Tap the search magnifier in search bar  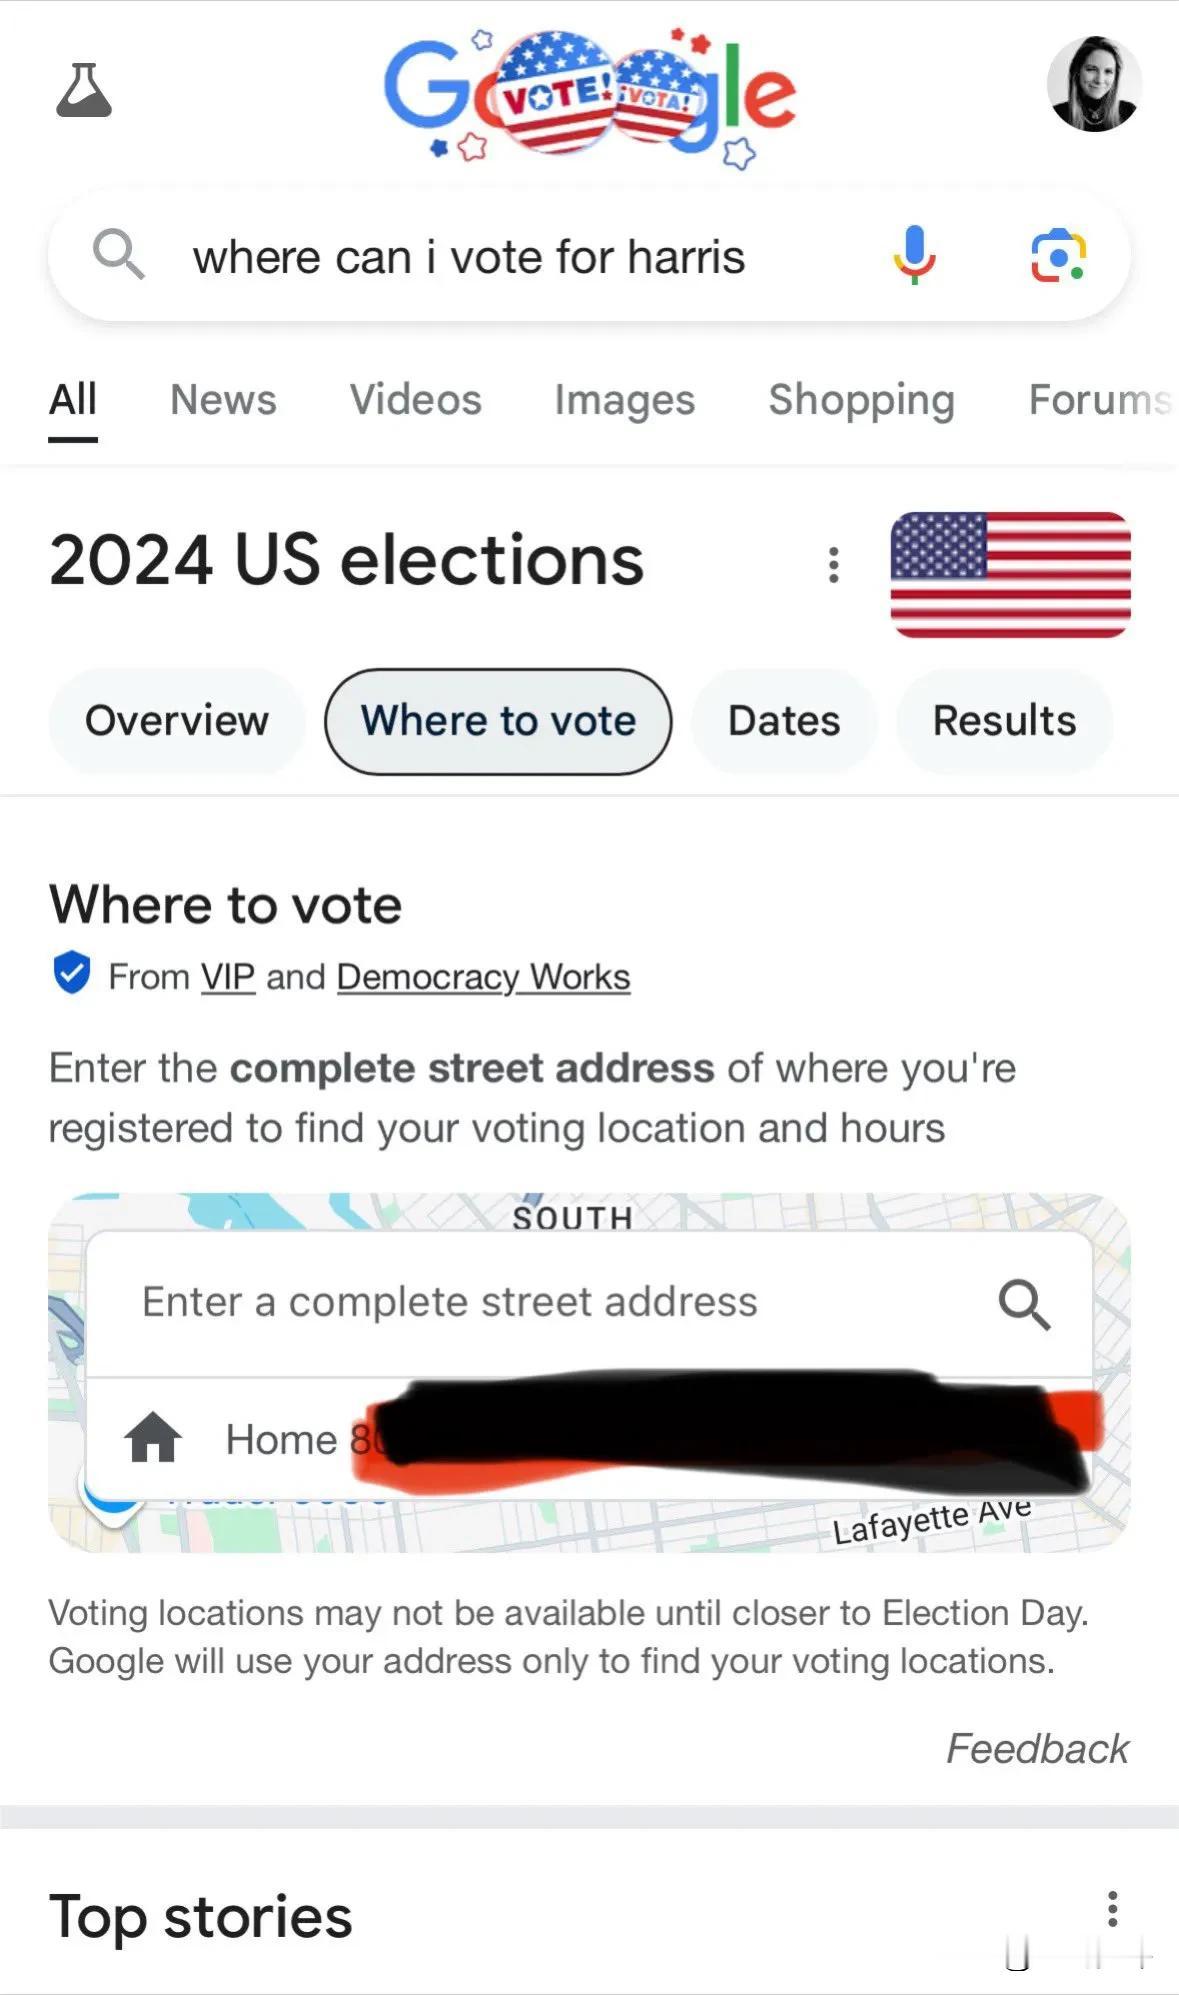tap(118, 254)
